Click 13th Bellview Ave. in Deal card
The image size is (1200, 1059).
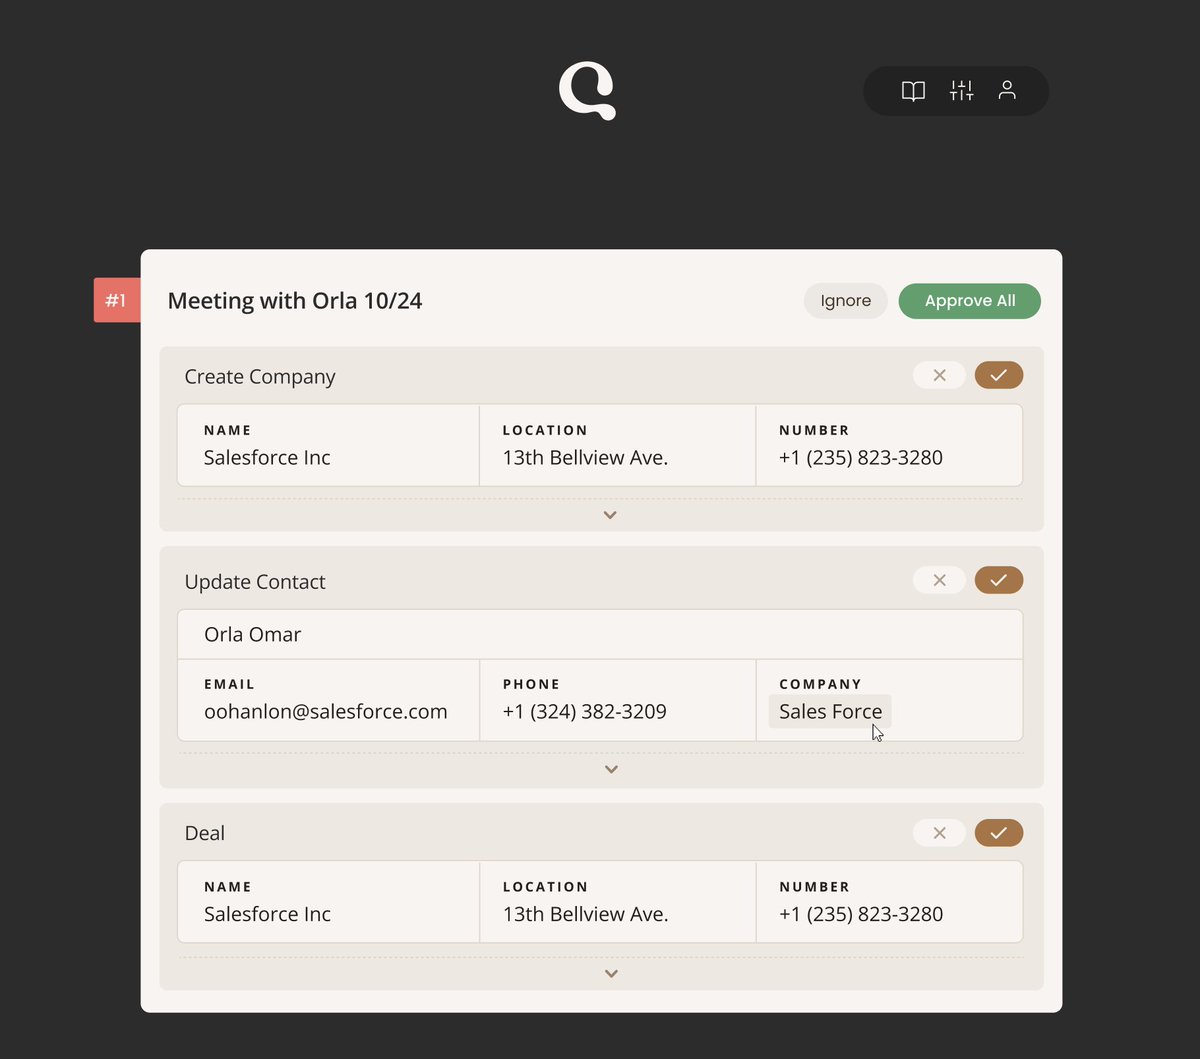pos(585,914)
